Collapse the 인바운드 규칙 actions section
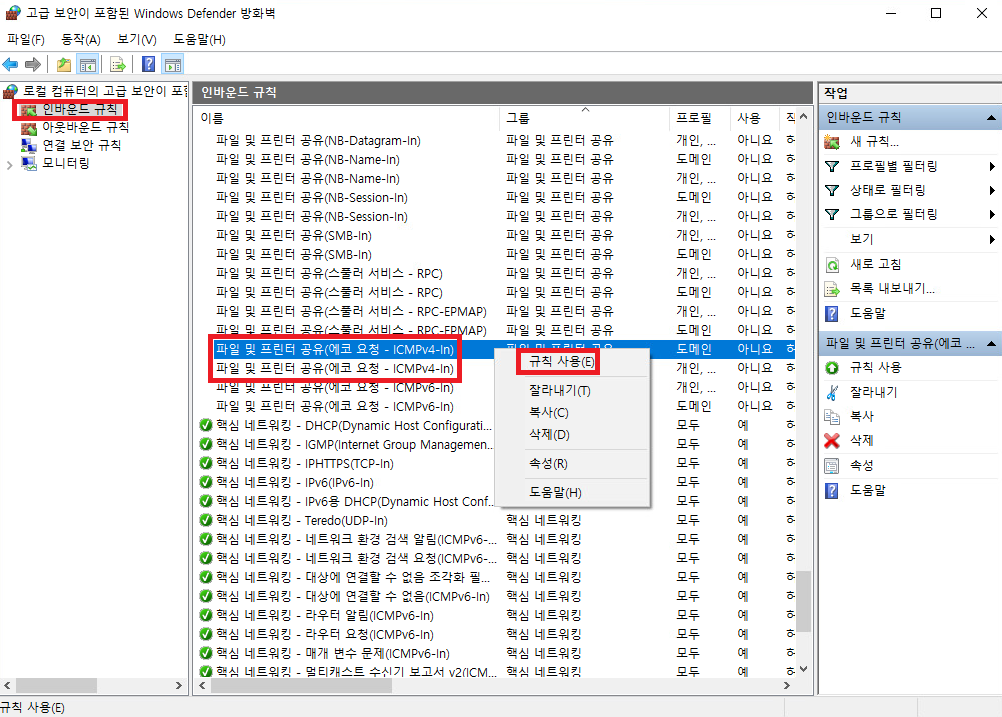The image size is (1002, 717). point(991,118)
